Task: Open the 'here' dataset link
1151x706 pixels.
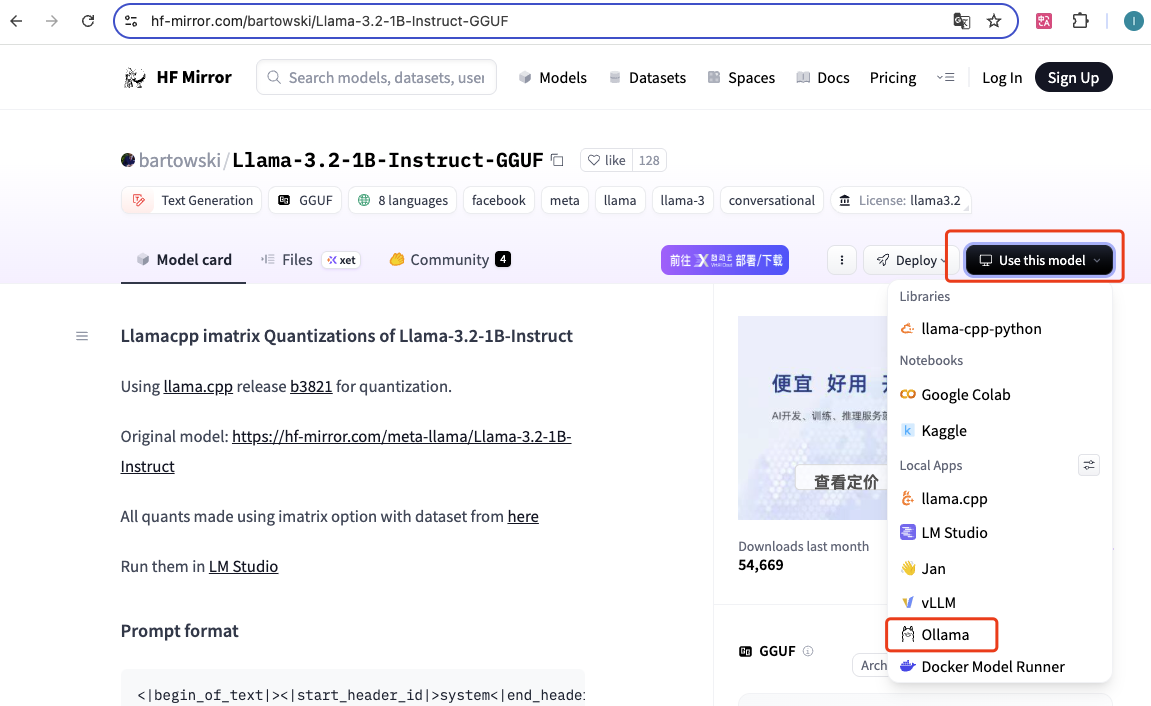Action: coord(523,517)
